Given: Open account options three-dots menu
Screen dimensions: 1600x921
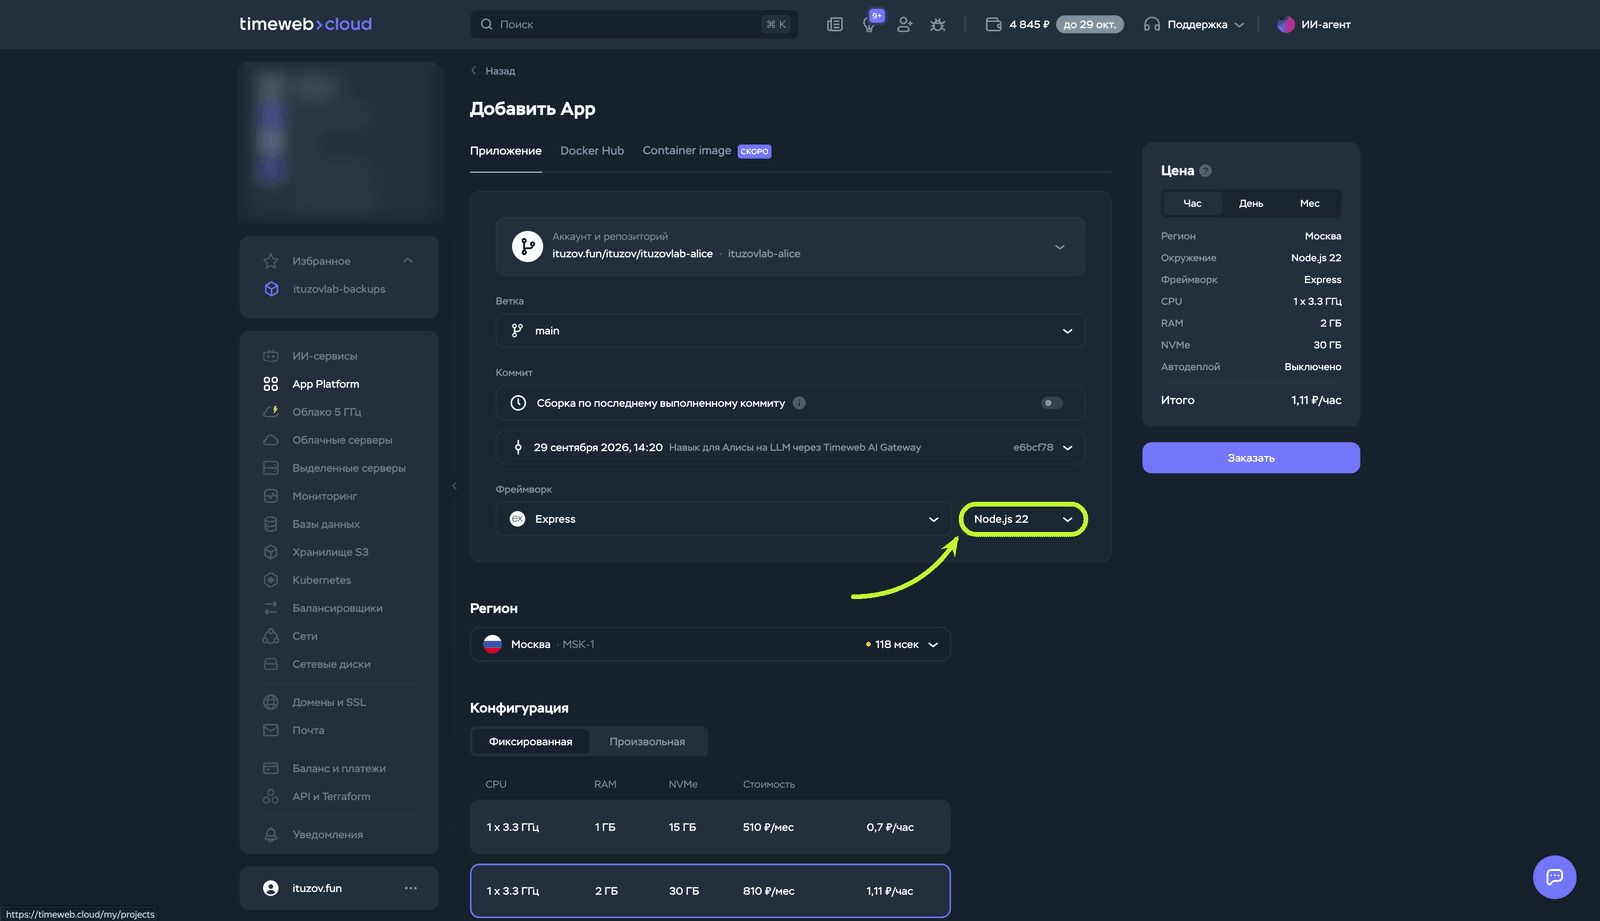Looking at the screenshot, I should [410, 888].
